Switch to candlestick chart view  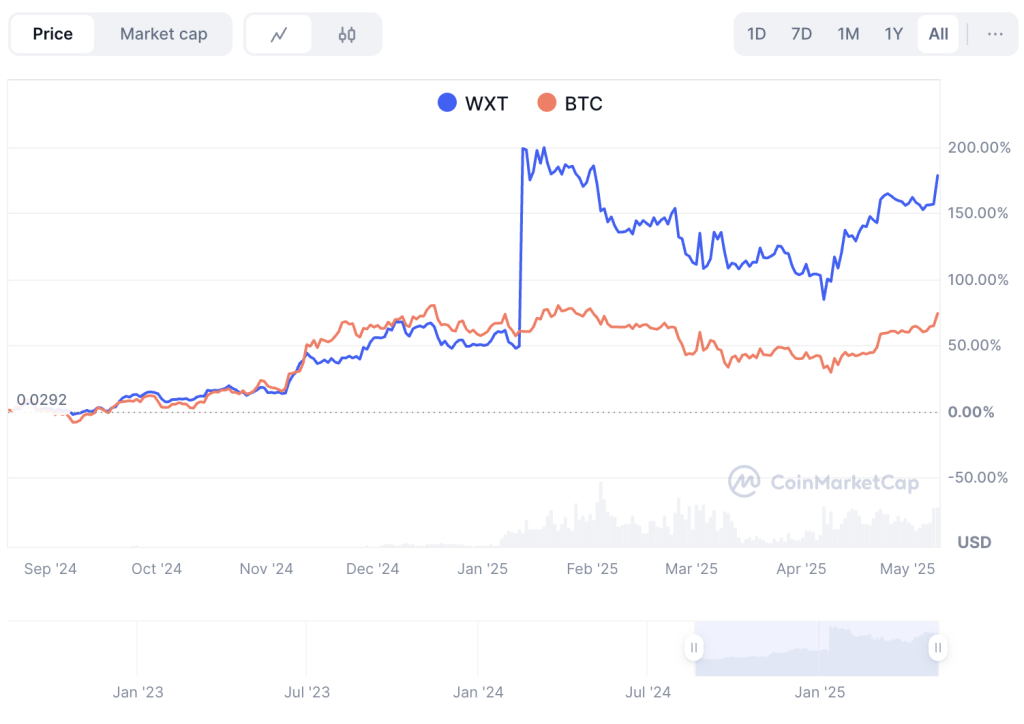[347, 34]
